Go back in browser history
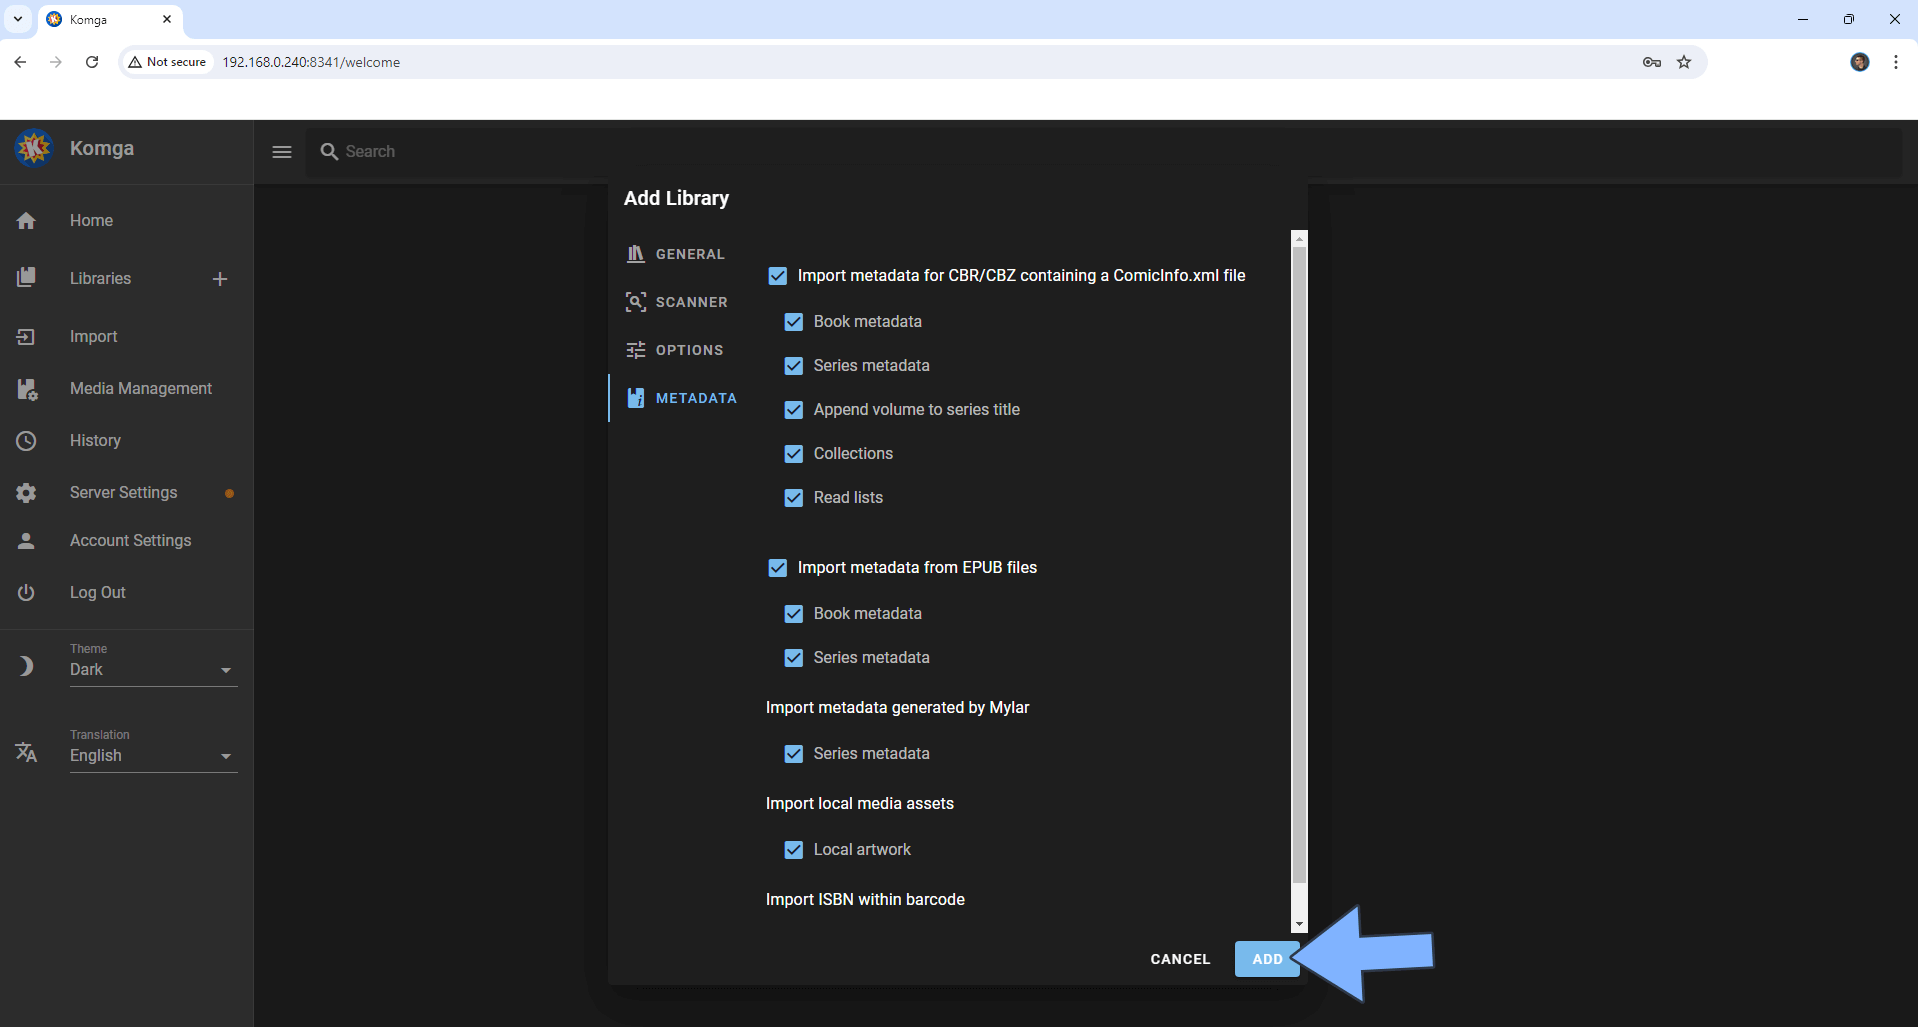This screenshot has height=1027, width=1918. point(20,62)
